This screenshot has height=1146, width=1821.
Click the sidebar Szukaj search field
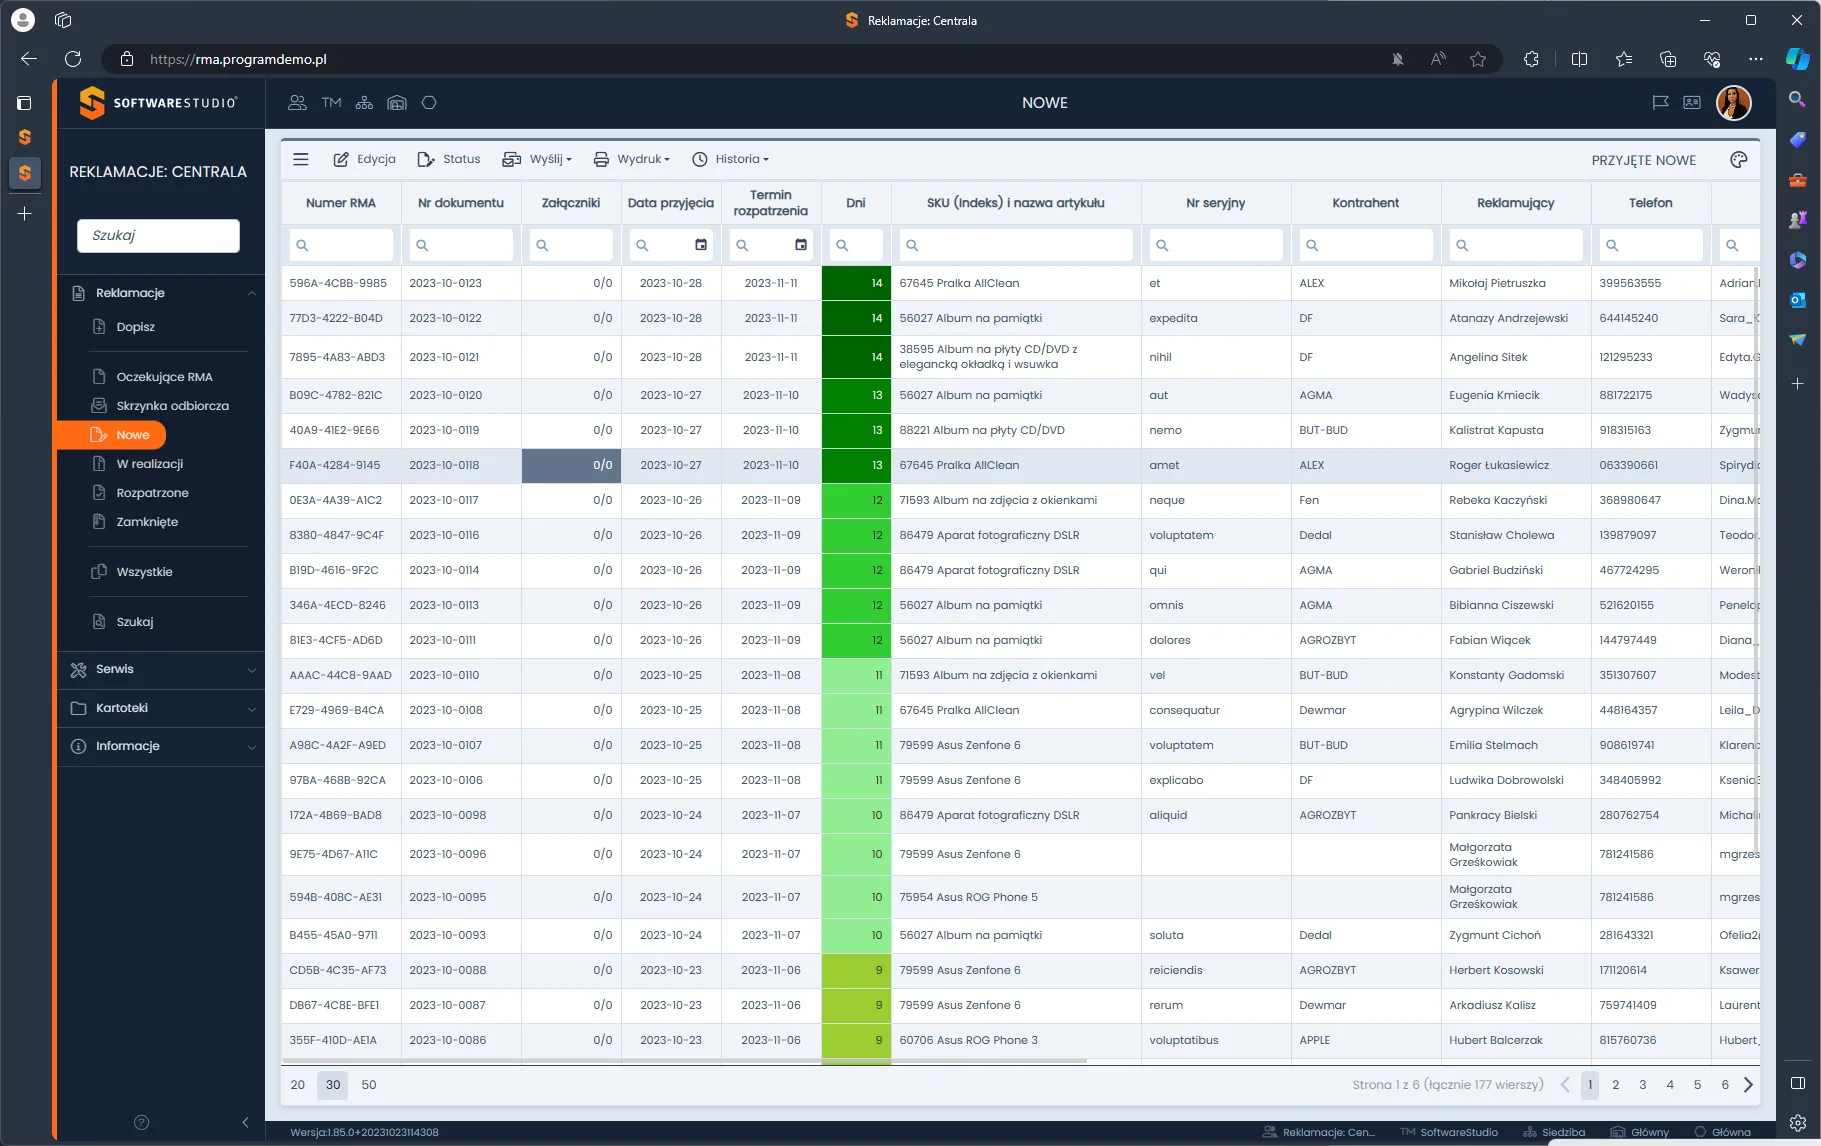click(x=158, y=236)
